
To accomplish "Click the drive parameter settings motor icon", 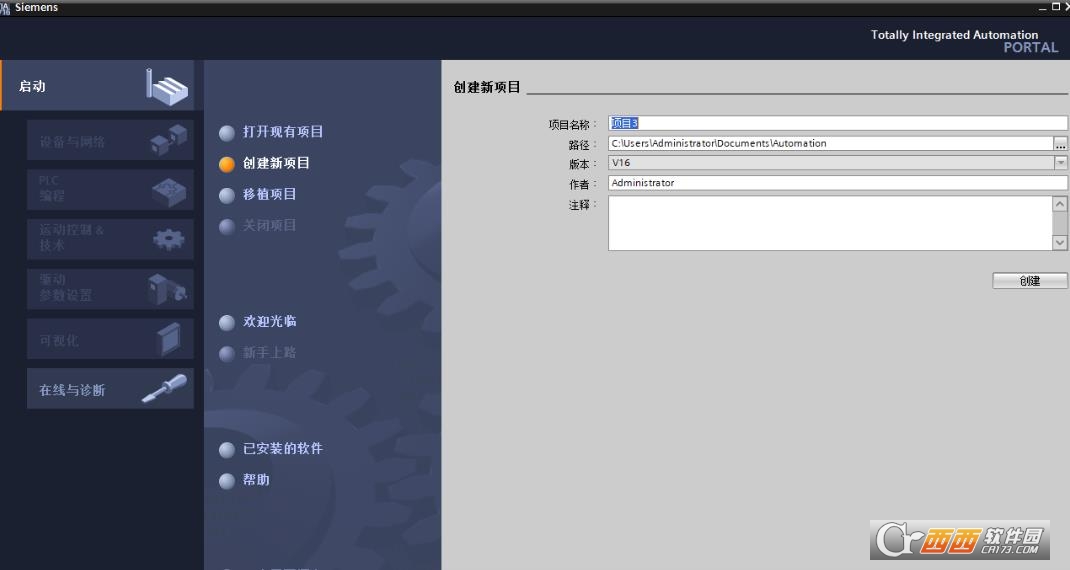I will pos(167,289).
